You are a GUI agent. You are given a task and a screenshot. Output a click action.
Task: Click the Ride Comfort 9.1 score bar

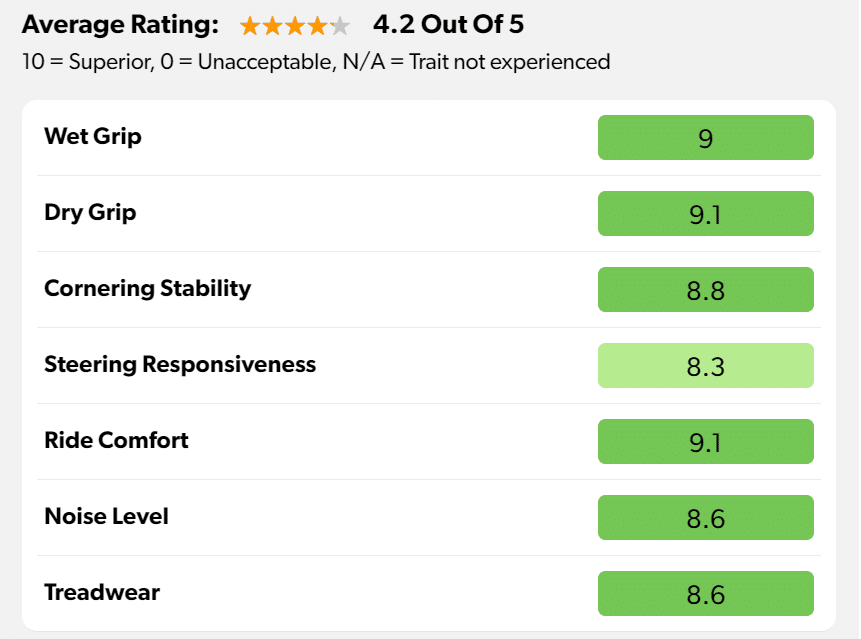pyautogui.click(x=705, y=442)
